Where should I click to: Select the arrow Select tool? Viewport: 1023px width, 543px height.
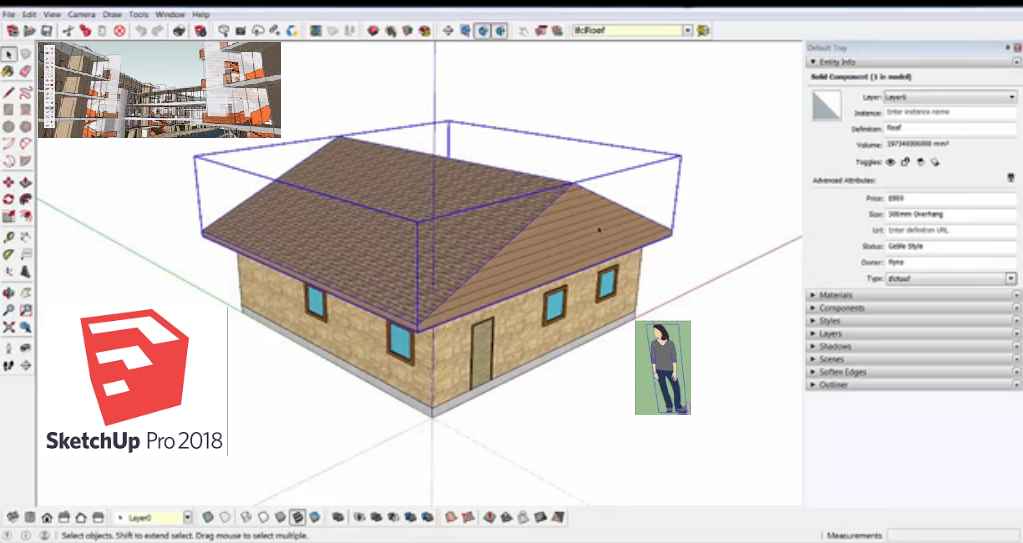(9, 54)
